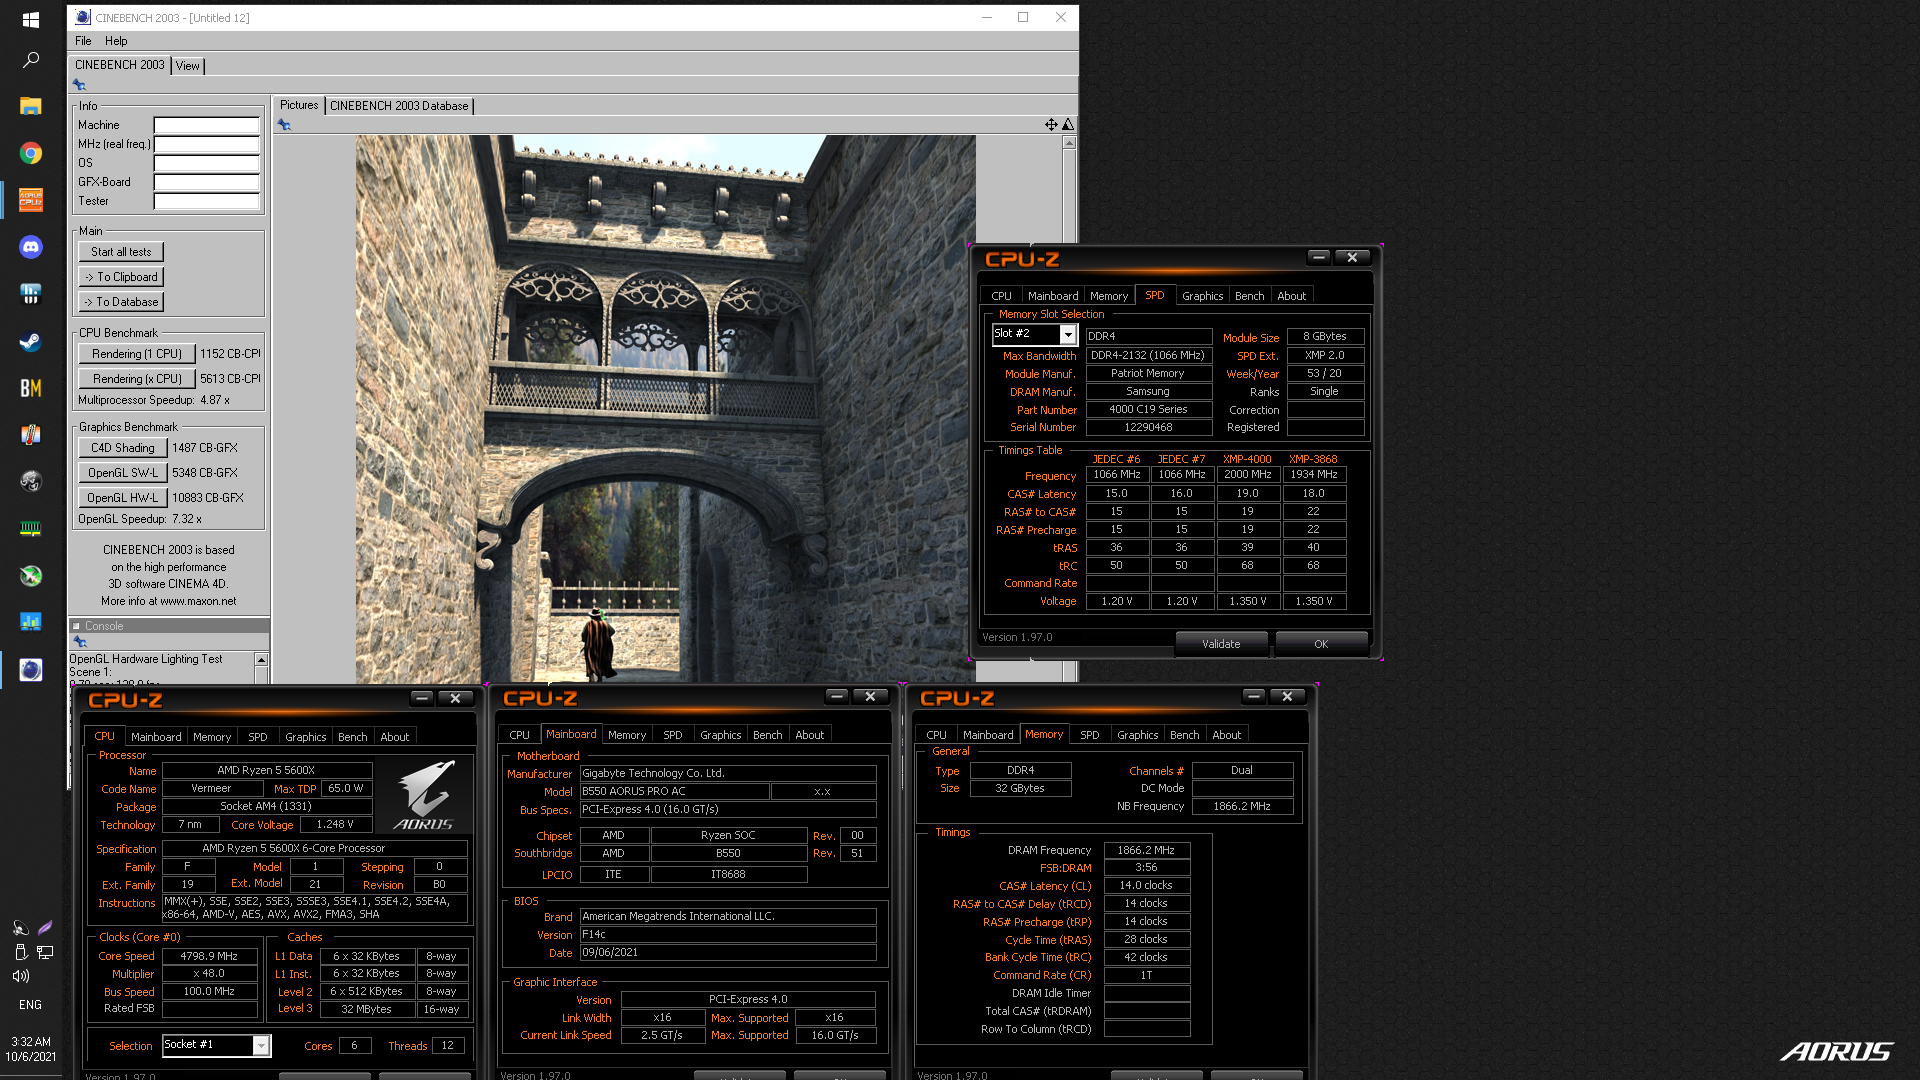Click Start all tests button
The height and width of the screenshot is (1080, 1920).
click(x=121, y=252)
